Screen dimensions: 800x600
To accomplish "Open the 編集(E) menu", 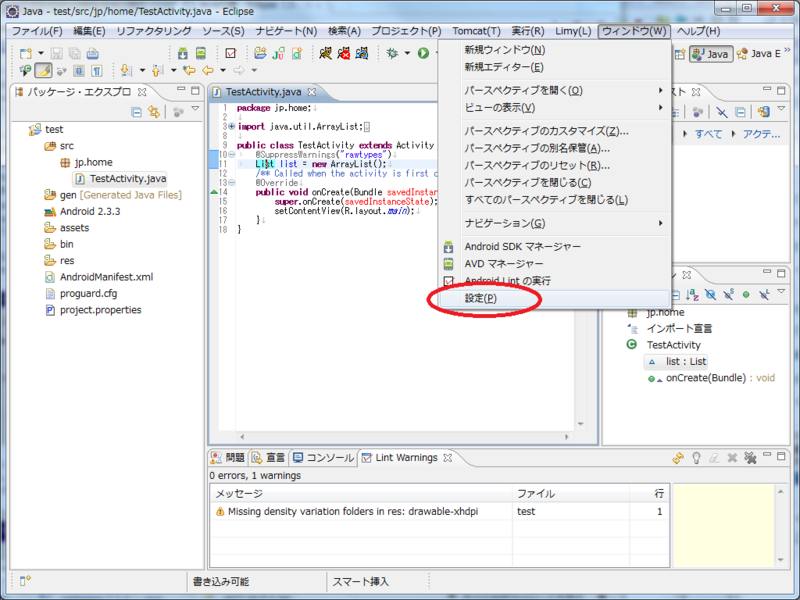I will click(x=89, y=31).
